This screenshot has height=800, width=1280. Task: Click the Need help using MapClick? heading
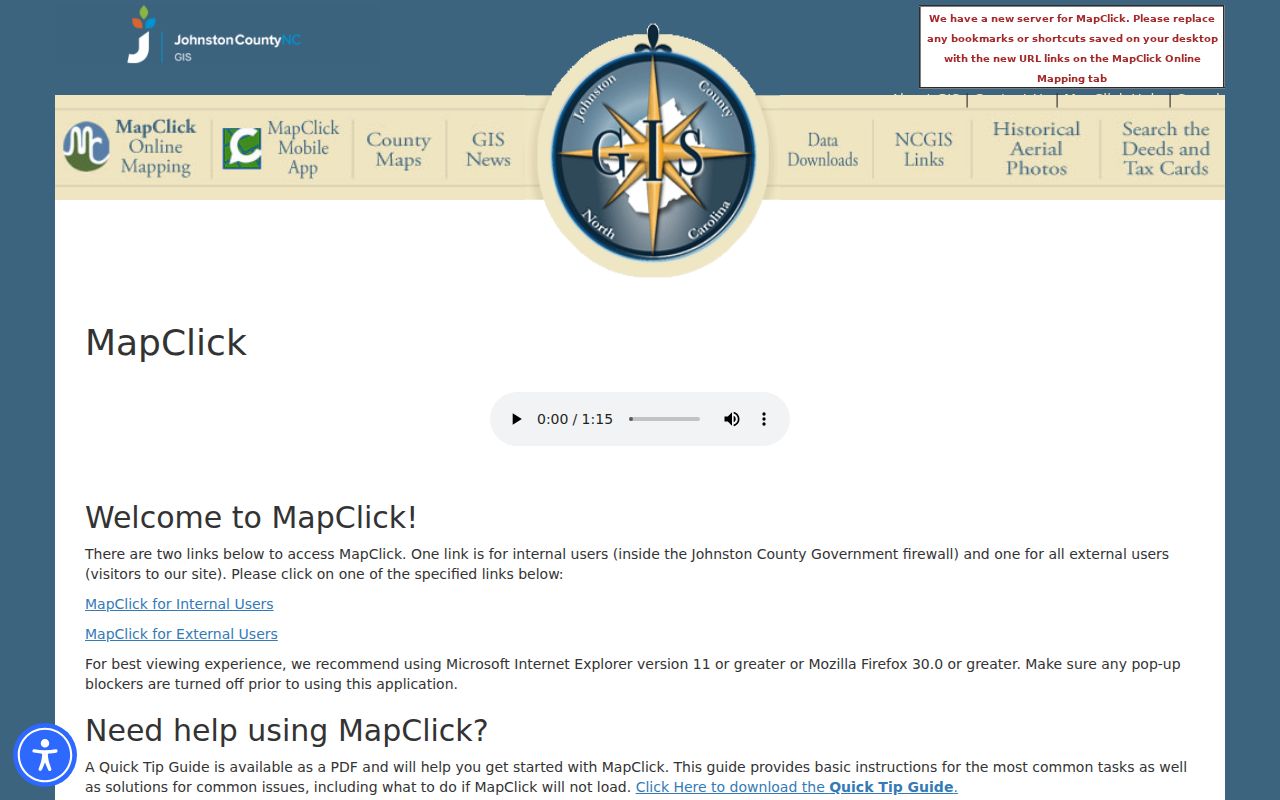pyautogui.click(x=286, y=730)
